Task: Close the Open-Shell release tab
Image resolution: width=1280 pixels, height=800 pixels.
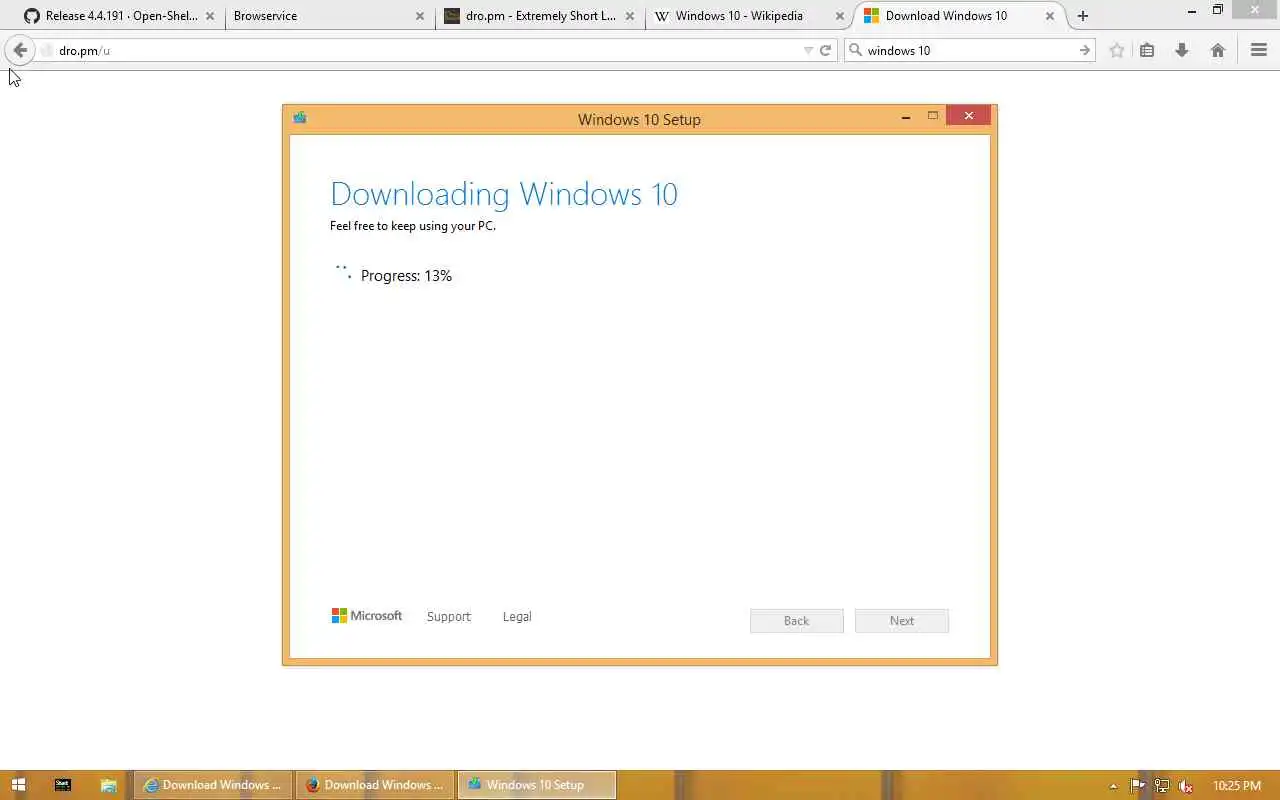Action: pyautogui.click(x=210, y=16)
